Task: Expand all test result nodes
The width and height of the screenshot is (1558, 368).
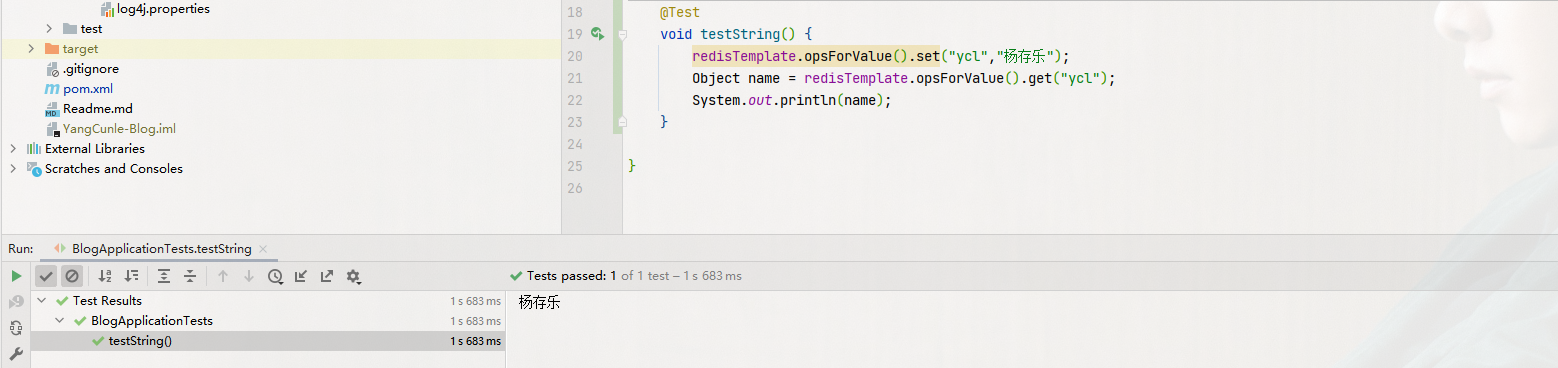Action: (164, 276)
